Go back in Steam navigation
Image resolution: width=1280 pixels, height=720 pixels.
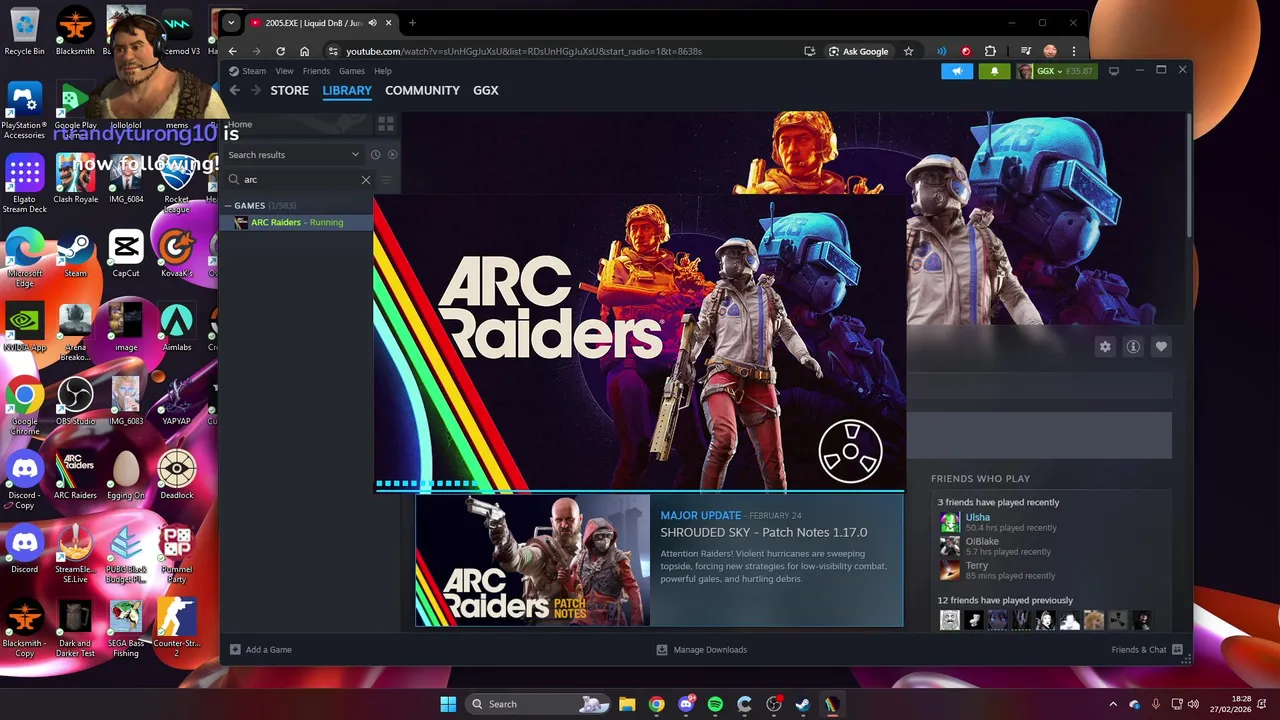click(x=234, y=90)
